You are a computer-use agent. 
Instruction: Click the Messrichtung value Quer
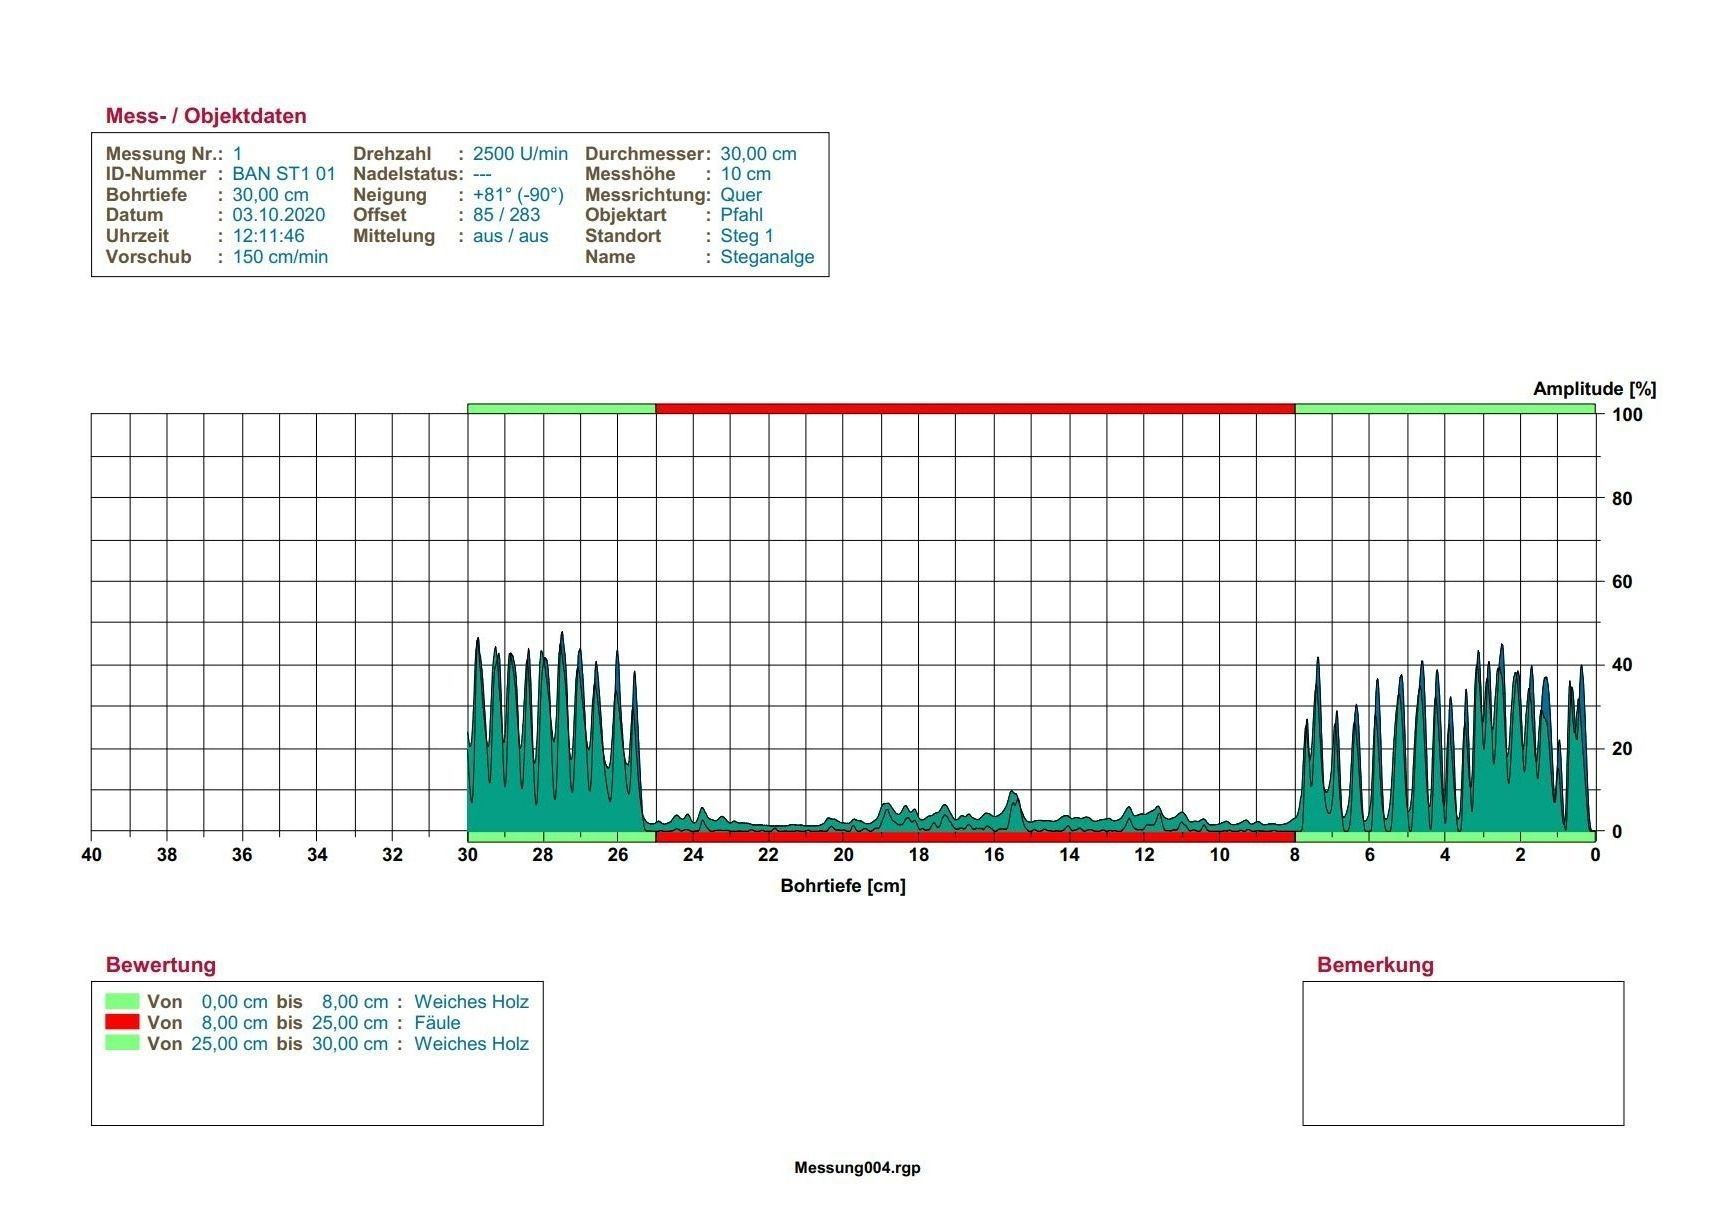point(741,195)
